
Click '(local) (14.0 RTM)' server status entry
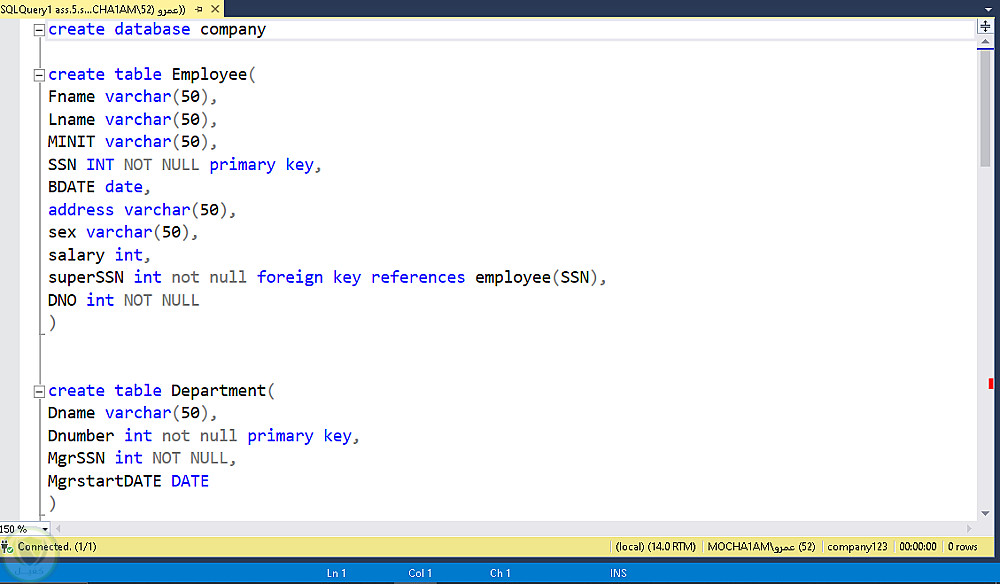pyautogui.click(x=656, y=546)
